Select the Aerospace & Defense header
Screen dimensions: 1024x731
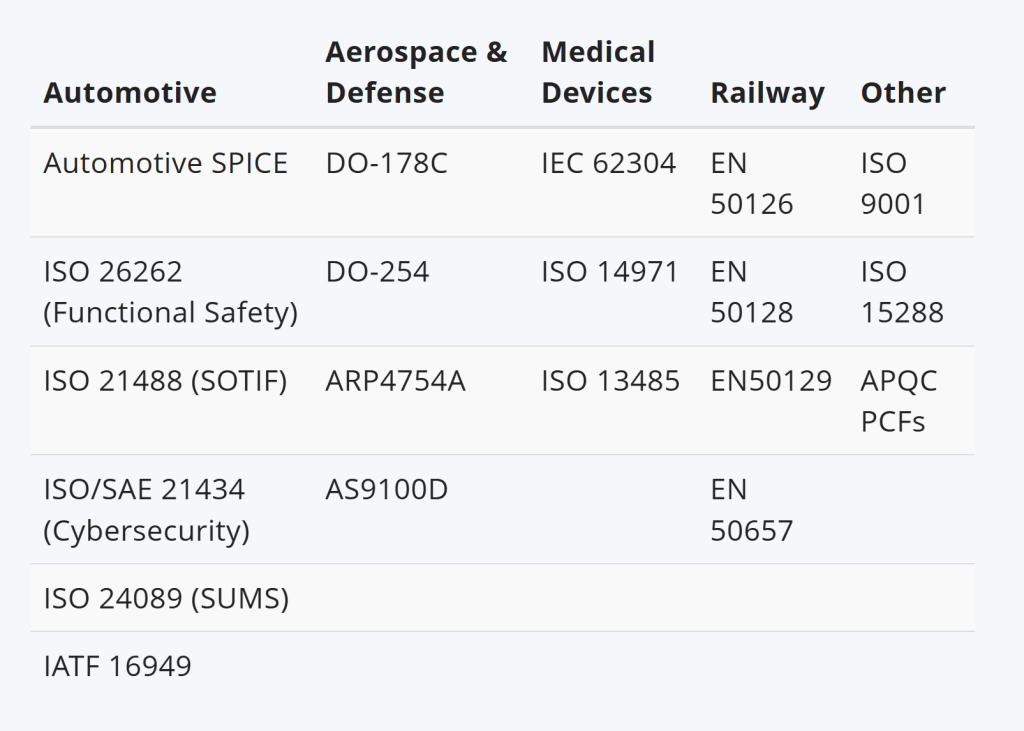click(416, 73)
